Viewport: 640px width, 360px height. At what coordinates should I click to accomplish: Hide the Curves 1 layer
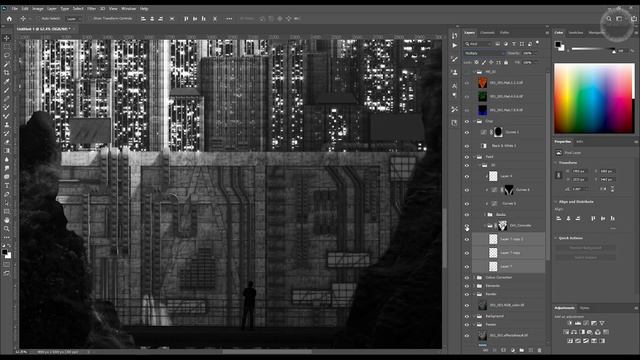467,132
